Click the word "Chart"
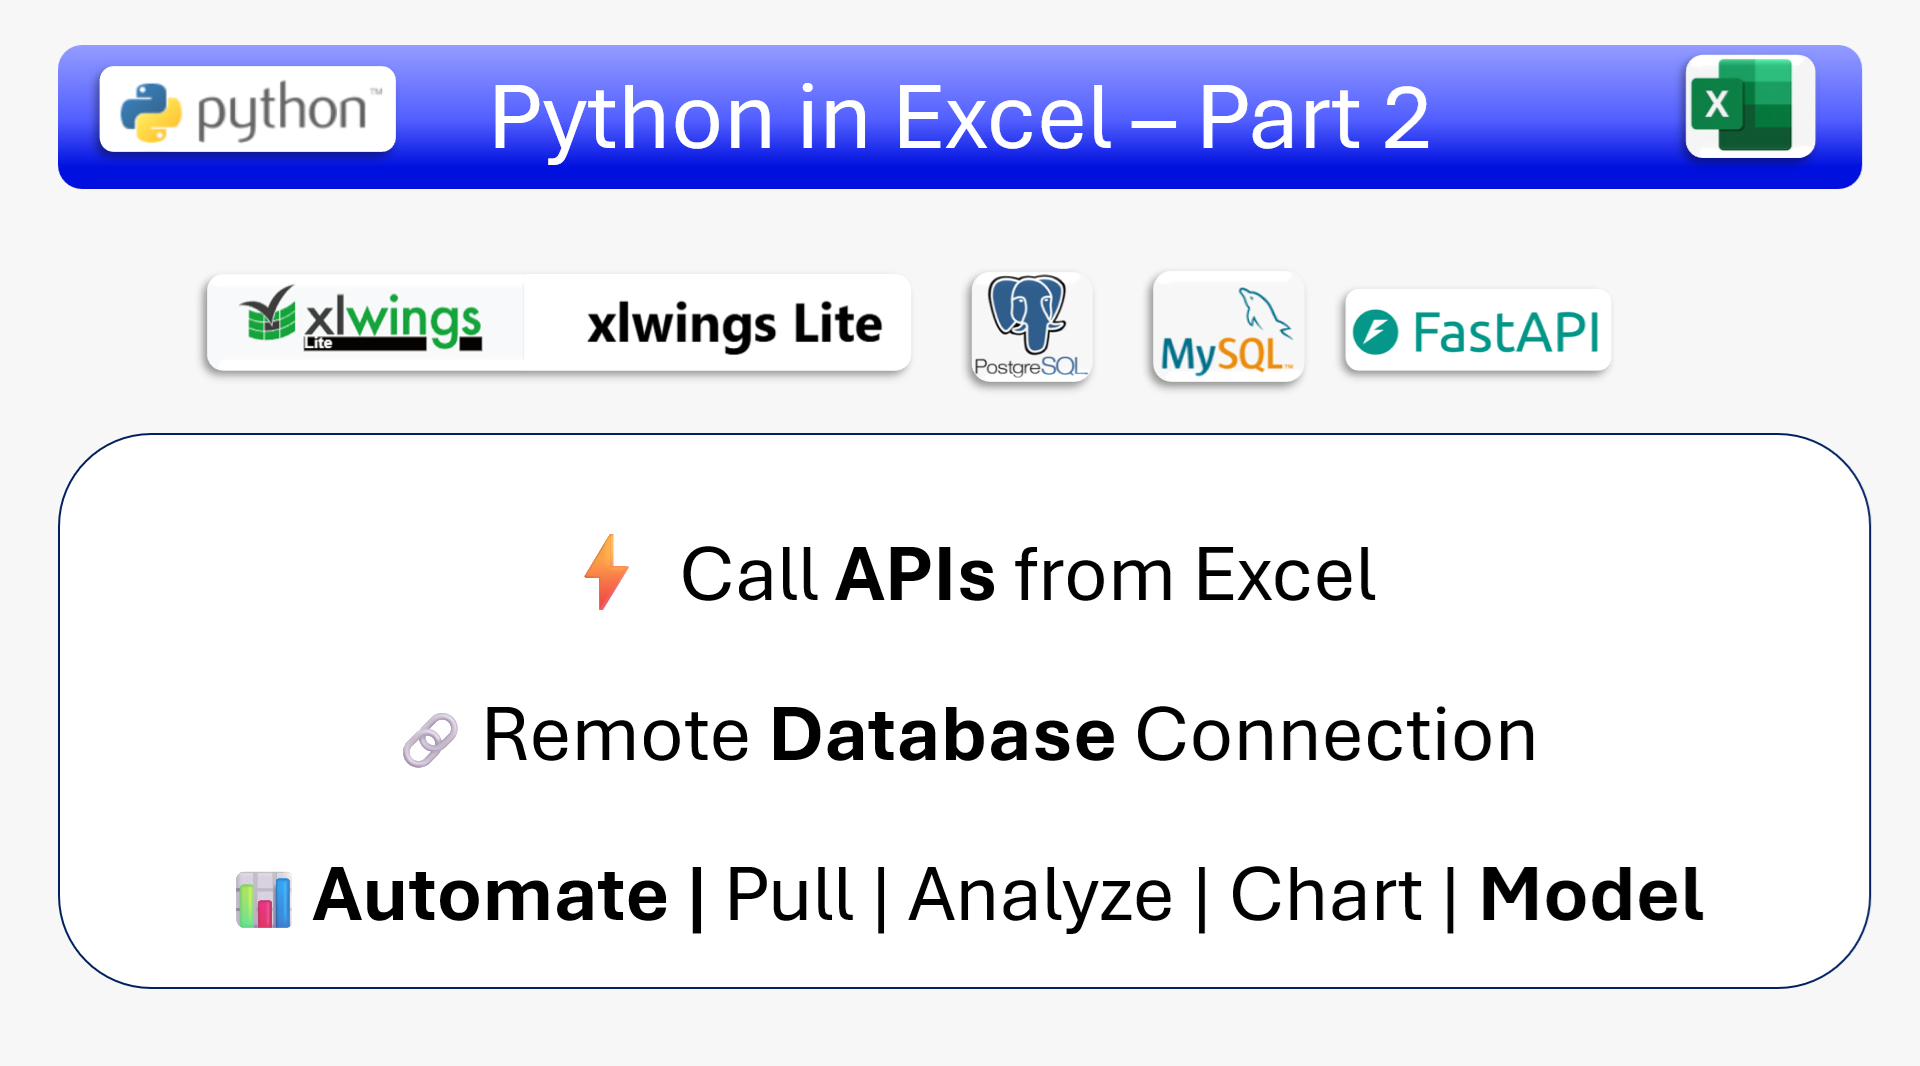Image resolution: width=1920 pixels, height=1066 pixels. pos(1325,894)
